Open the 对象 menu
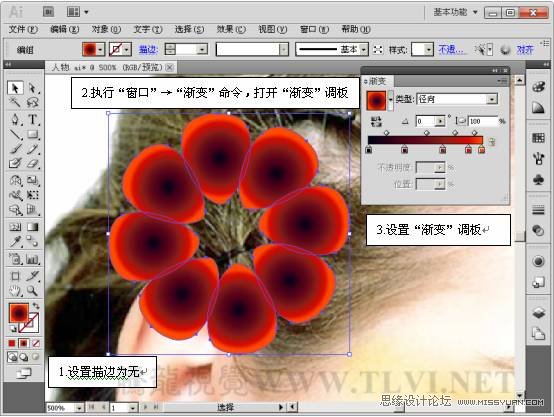554x417 pixels. [x=106, y=29]
